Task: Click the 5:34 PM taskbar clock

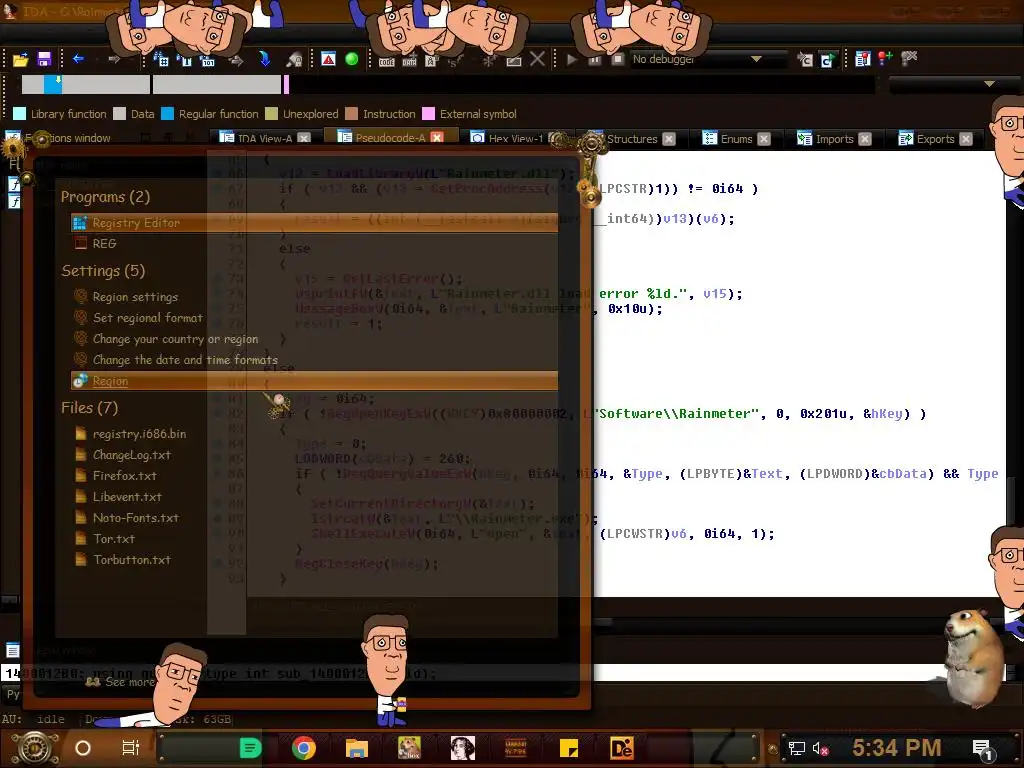Action: (896, 748)
